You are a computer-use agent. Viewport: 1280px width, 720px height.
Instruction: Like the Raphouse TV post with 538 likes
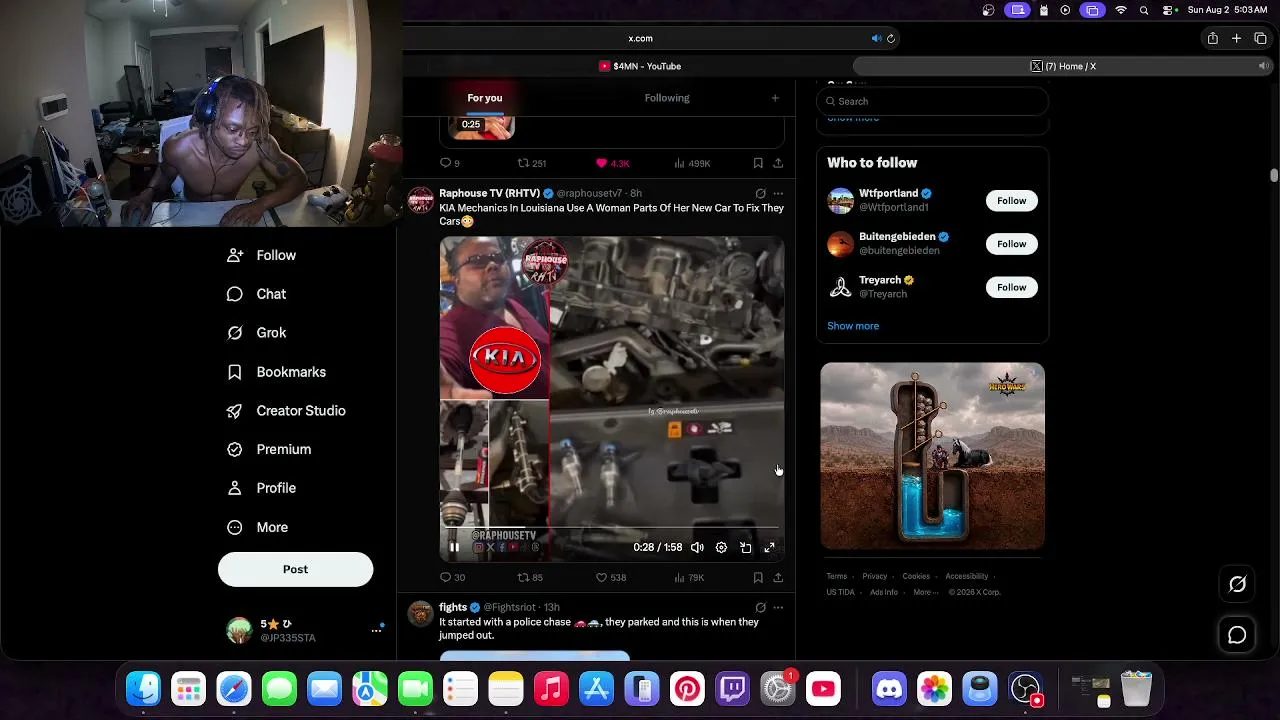[610, 577]
